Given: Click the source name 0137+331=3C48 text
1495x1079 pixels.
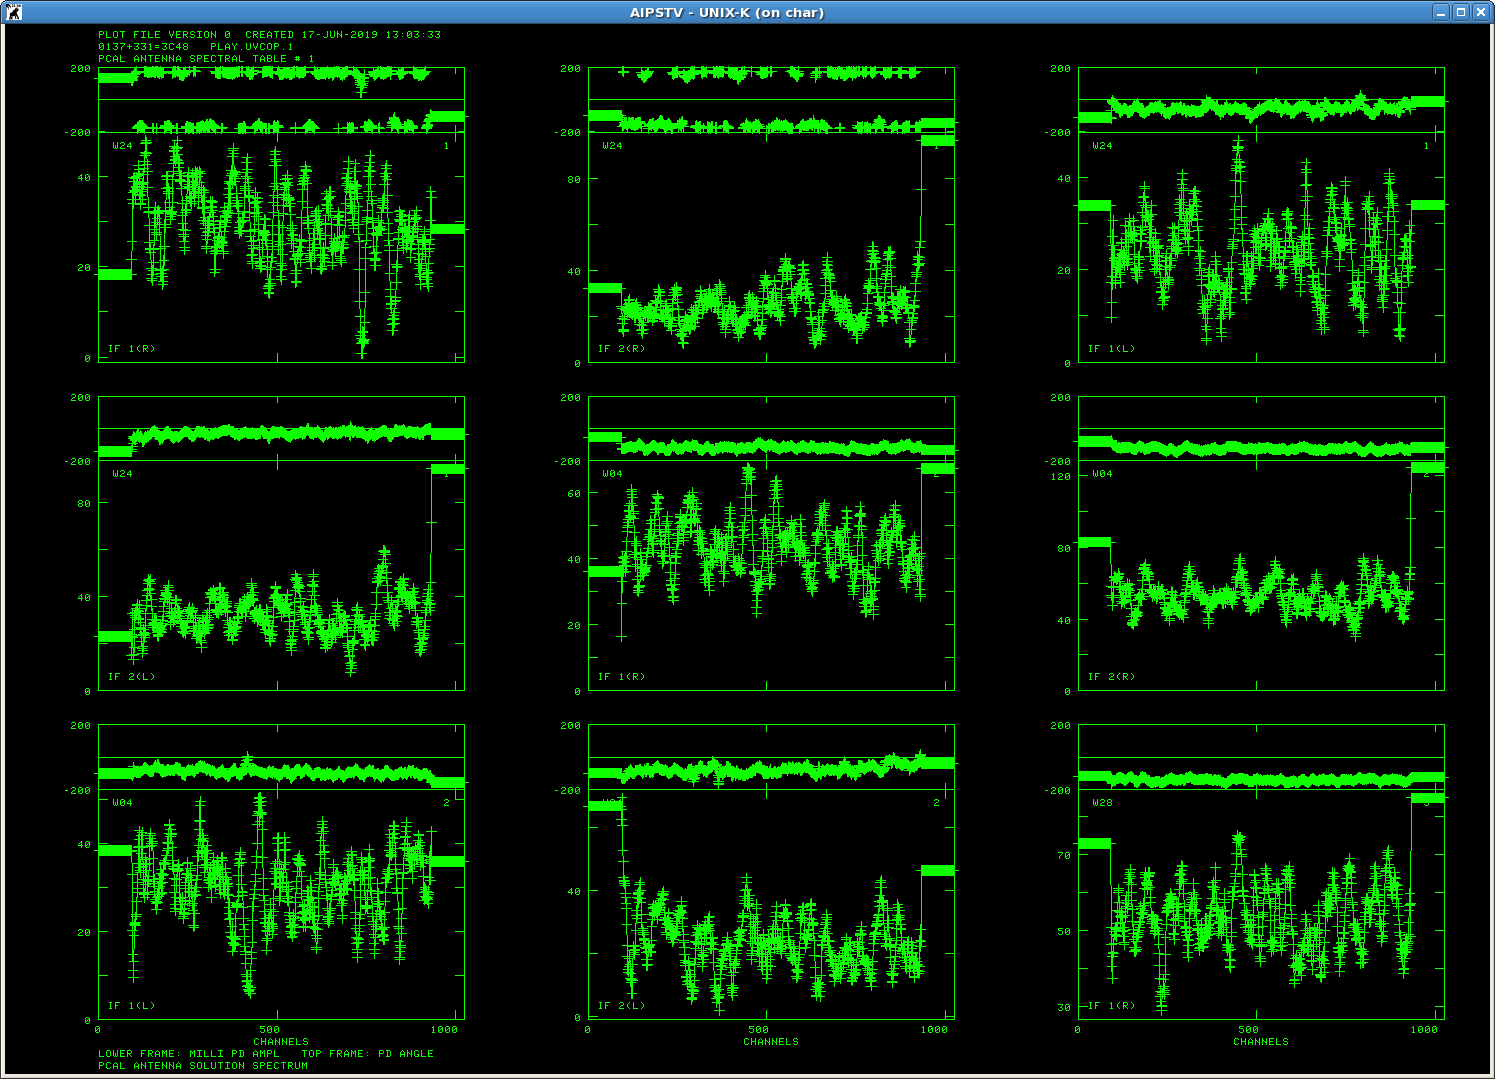Looking at the screenshot, I should (x=143, y=47).
